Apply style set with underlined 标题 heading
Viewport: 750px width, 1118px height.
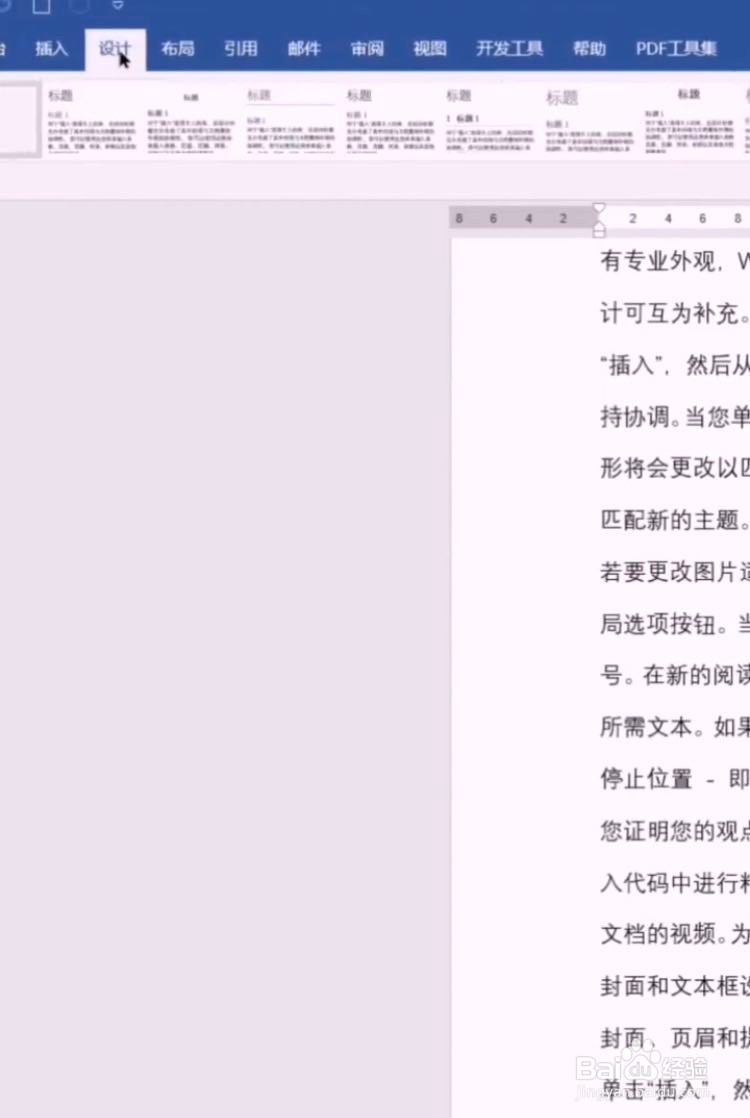point(290,120)
